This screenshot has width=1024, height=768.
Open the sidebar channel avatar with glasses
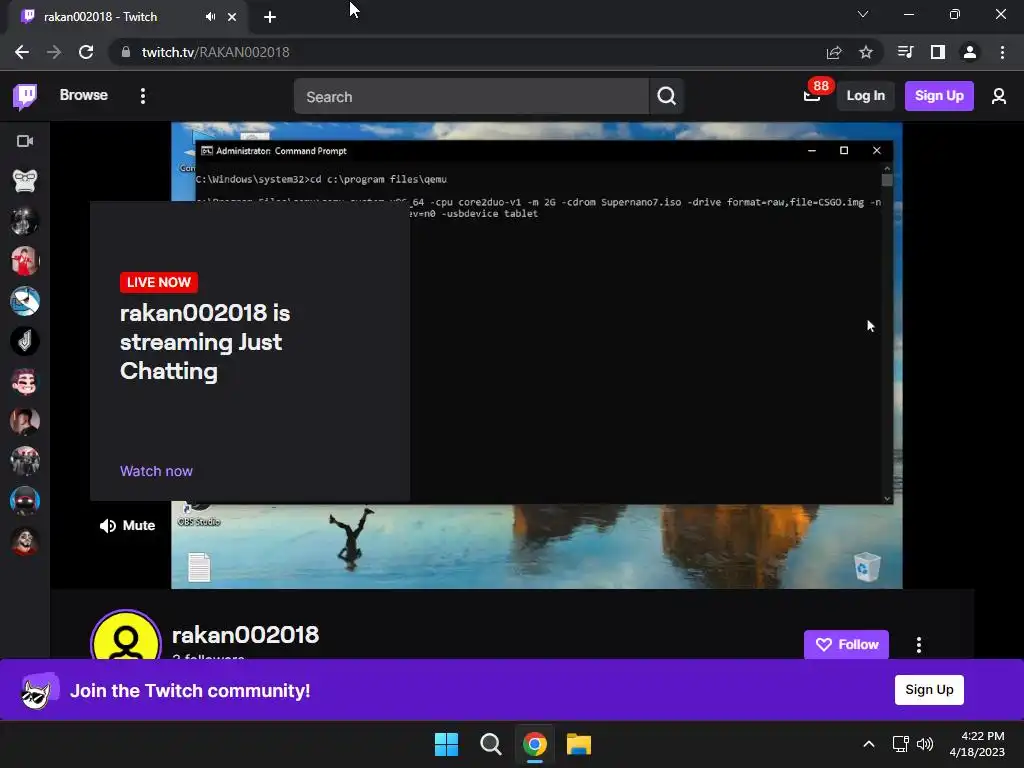[25, 181]
